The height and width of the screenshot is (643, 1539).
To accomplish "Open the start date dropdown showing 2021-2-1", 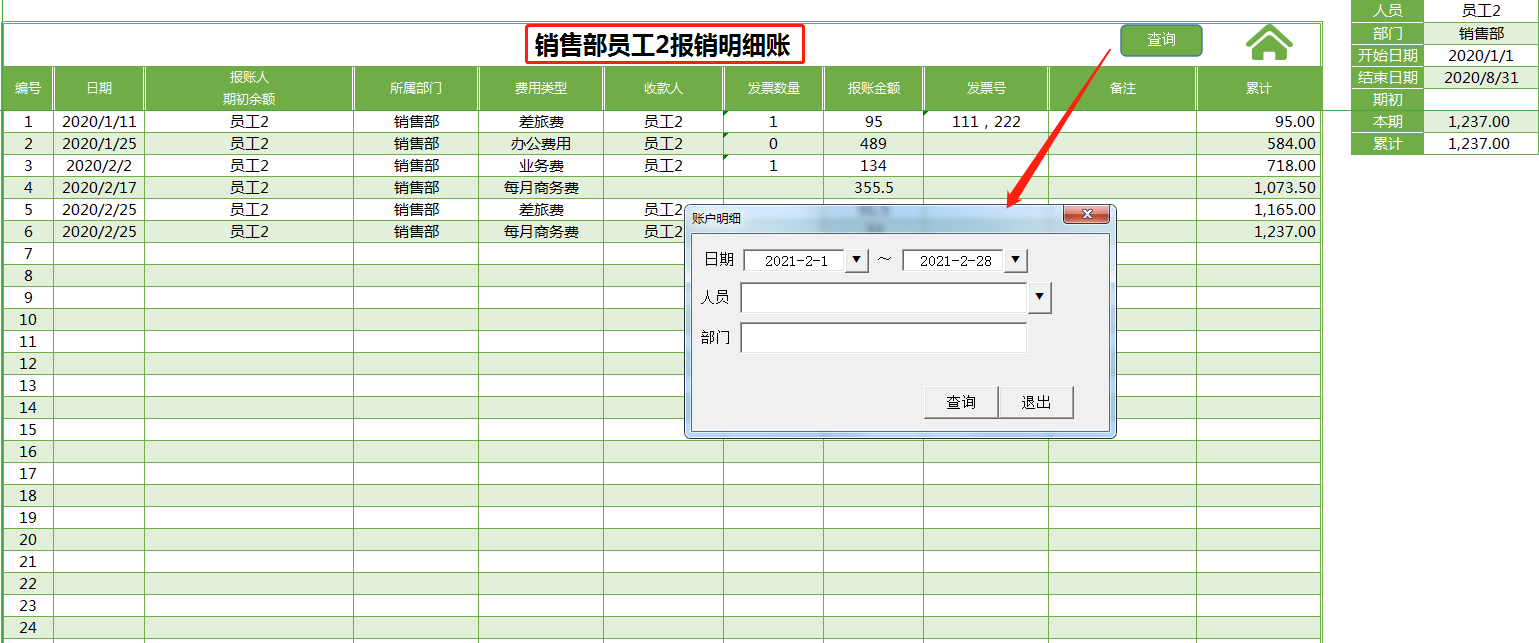I will 856,260.
